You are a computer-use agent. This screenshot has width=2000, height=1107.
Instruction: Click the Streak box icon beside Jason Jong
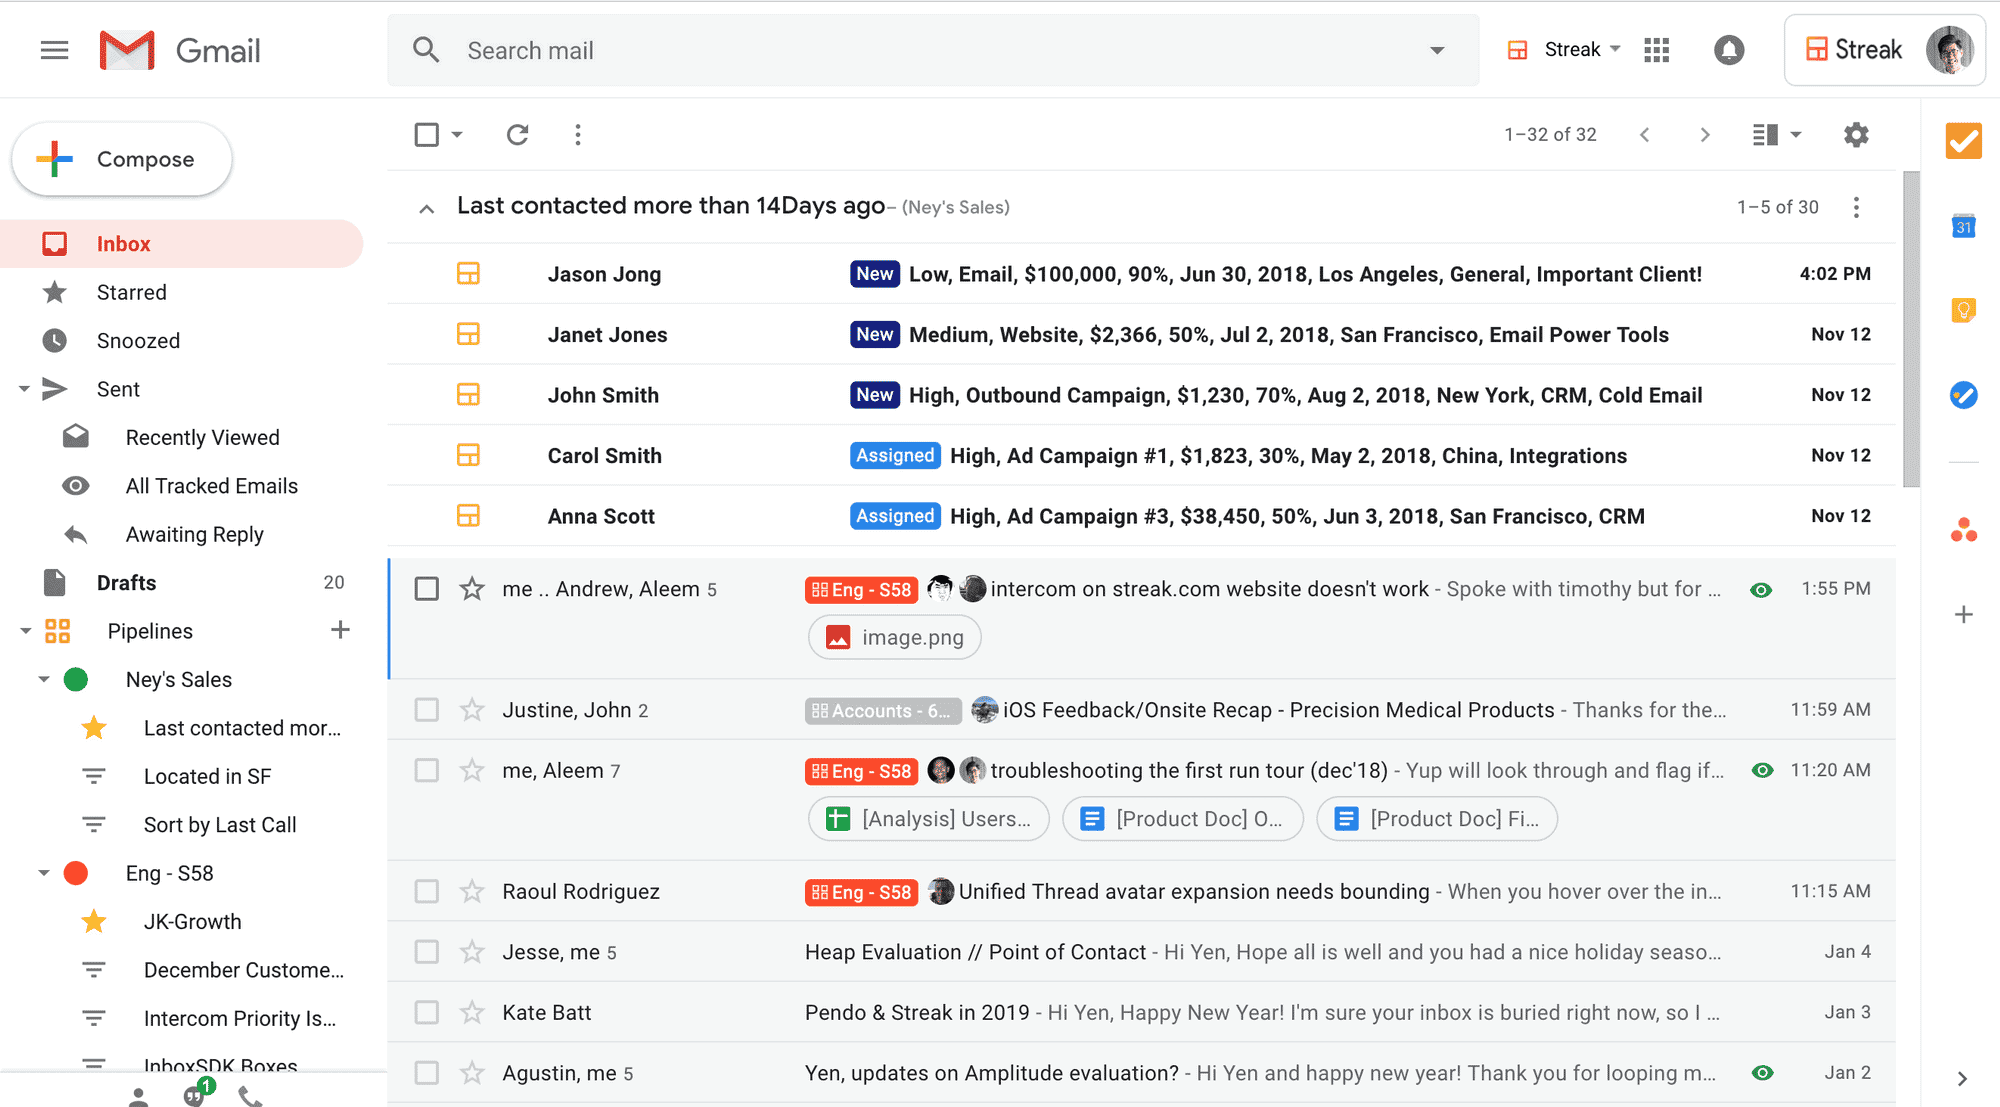(468, 274)
